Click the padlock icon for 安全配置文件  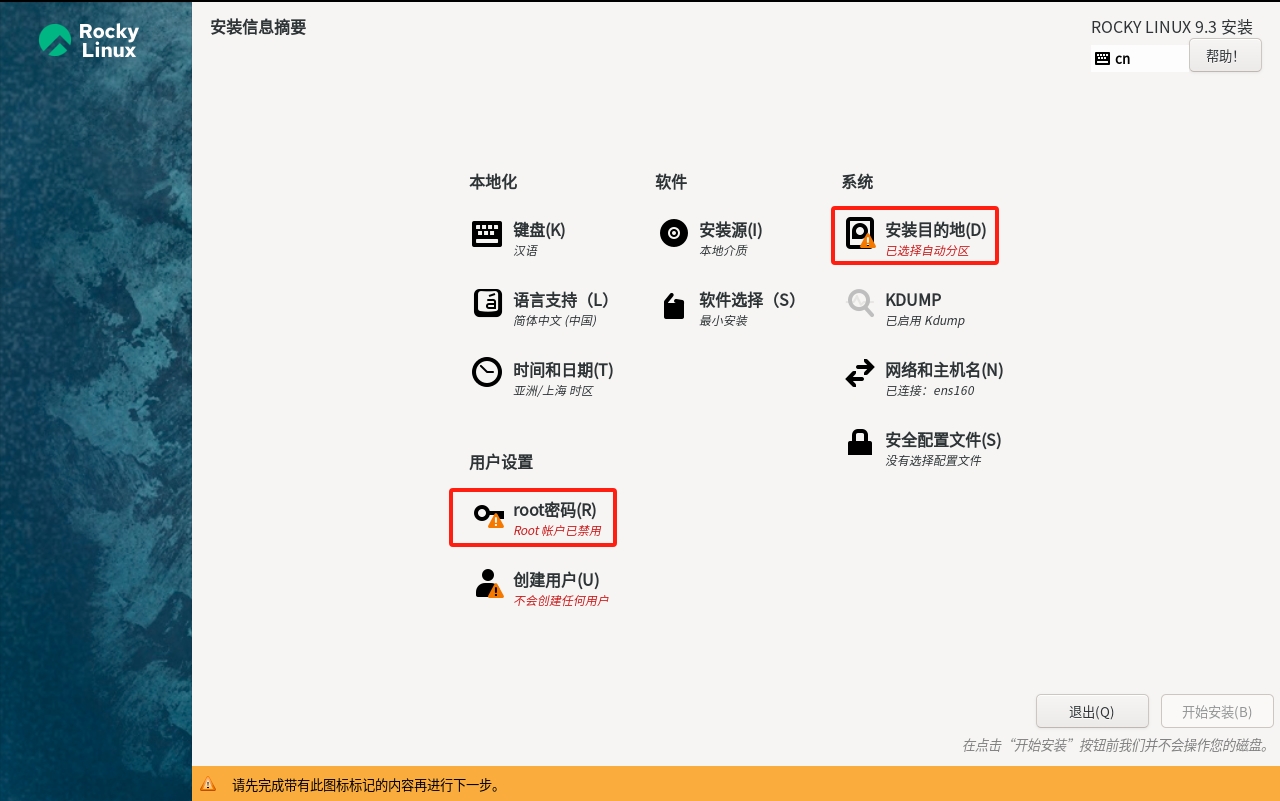tap(860, 442)
